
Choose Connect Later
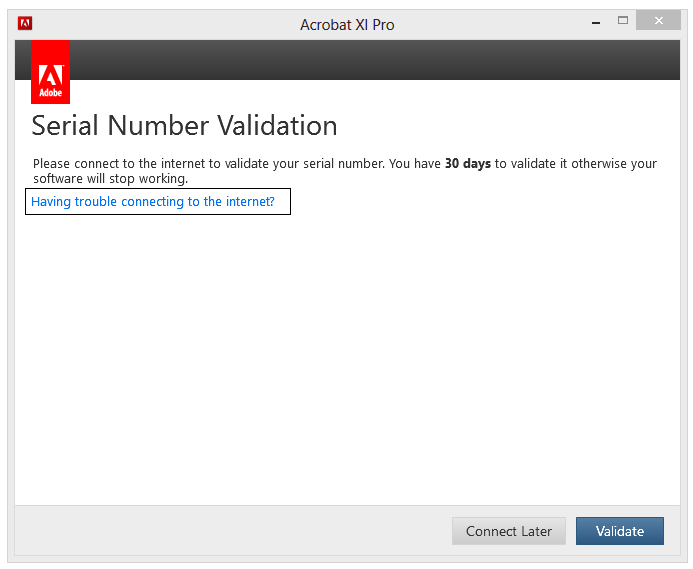[509, 531]
